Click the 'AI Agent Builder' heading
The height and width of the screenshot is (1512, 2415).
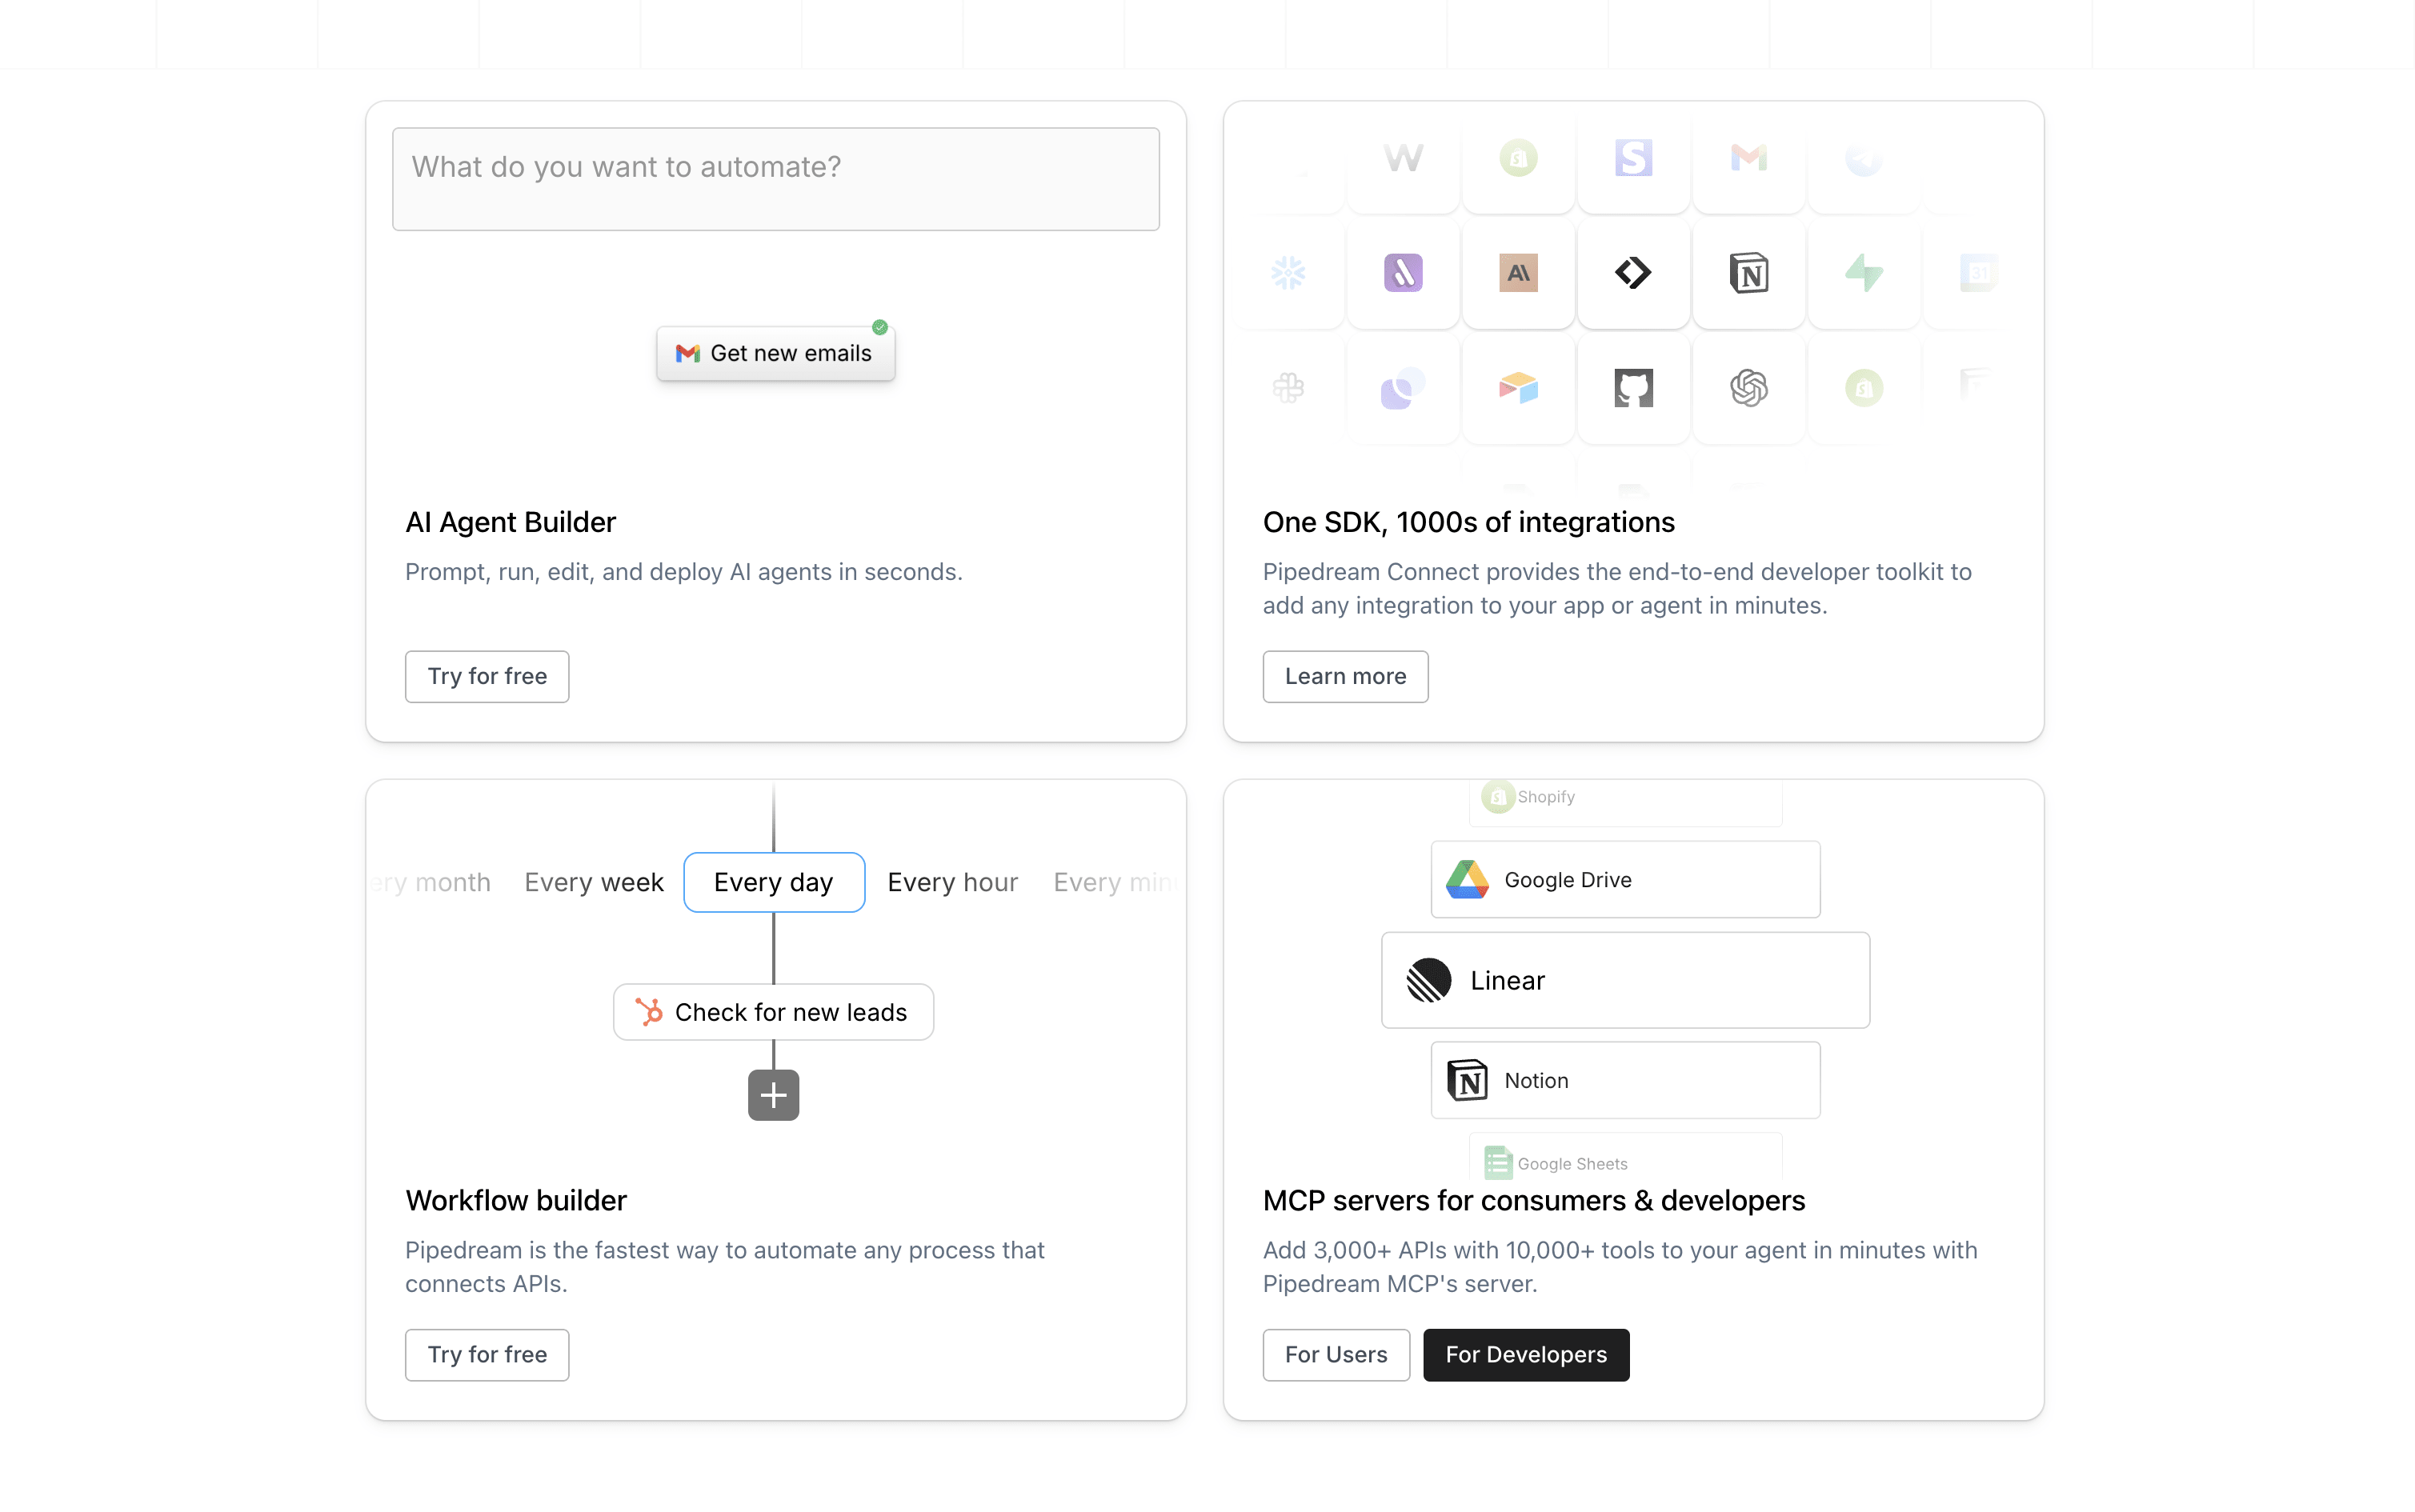pos(510,522)
